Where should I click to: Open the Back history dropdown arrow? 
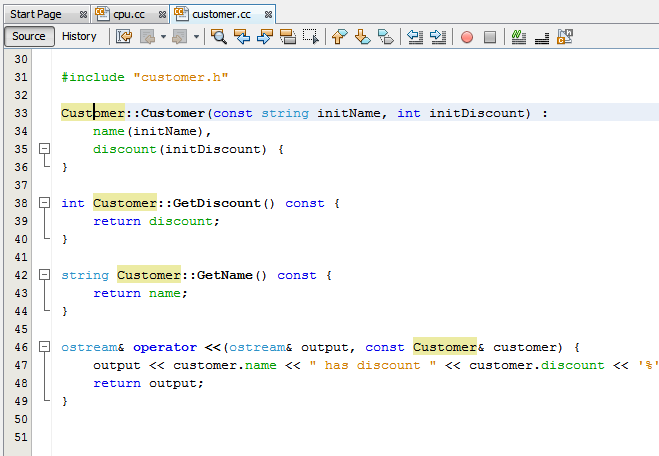click(x=163, y=37)
